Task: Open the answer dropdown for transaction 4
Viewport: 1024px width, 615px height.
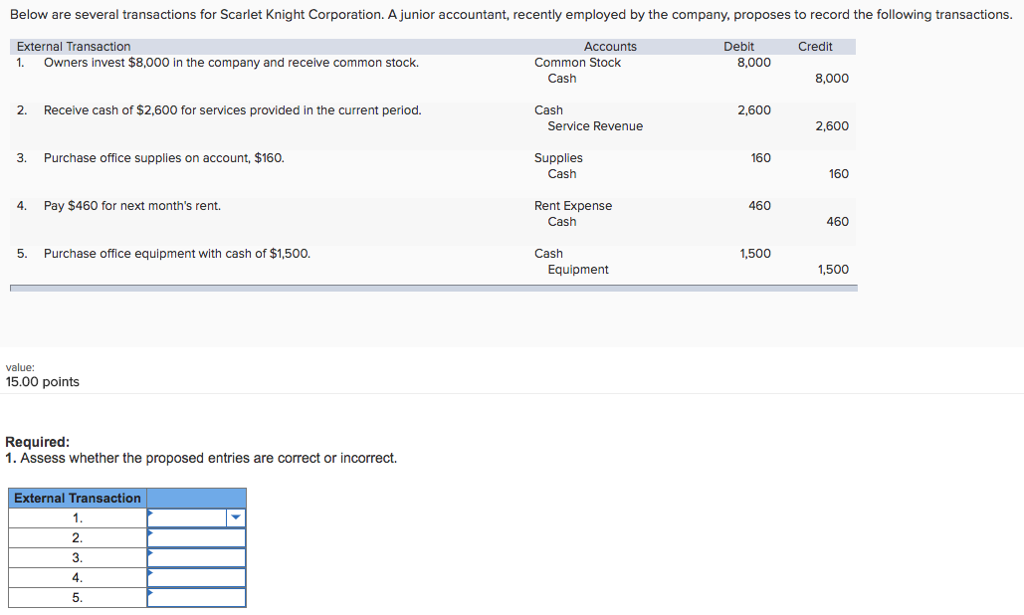Action: tap(196, 577)
